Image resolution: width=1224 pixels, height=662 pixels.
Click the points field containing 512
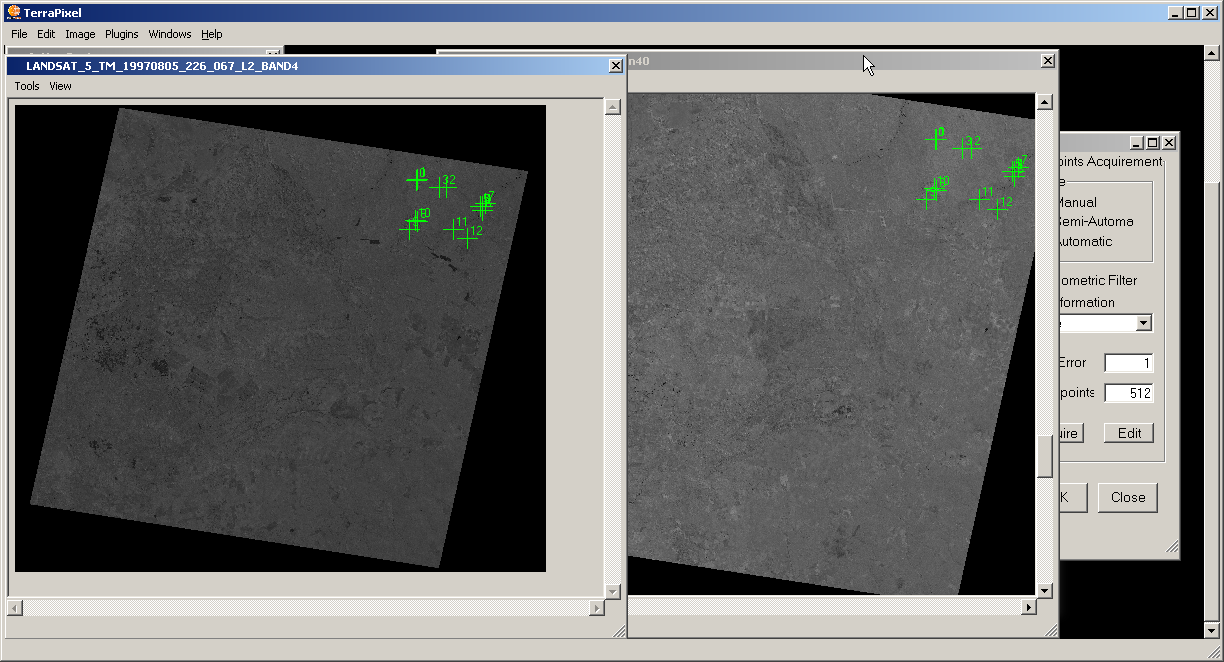(1128, 393)
